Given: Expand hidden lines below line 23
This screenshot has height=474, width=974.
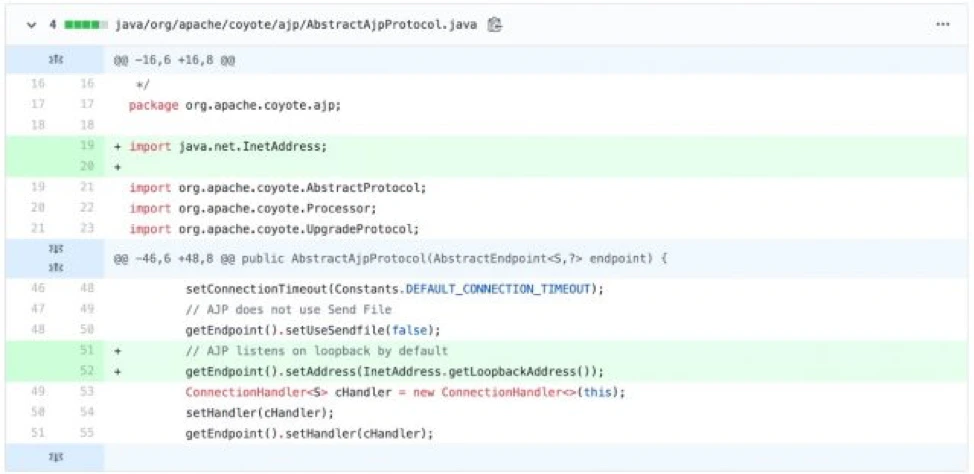Looking at the screenshot, I should pyautogui.click(x=55, y=252).
